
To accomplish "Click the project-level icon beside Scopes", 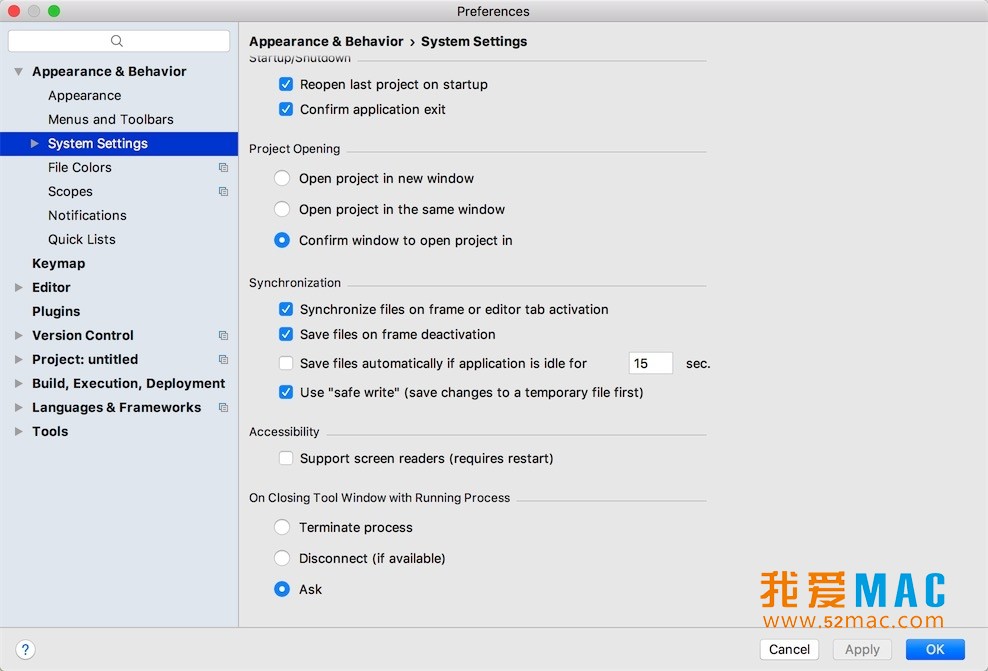I will pos(223,192).
